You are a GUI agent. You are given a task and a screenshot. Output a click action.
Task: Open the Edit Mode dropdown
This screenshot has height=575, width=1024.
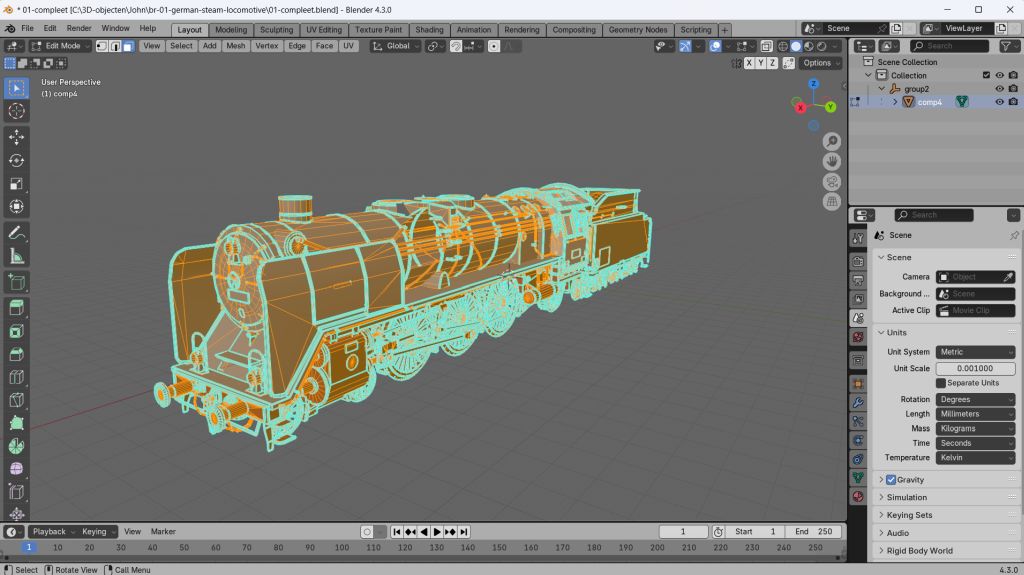click(61, 46)
